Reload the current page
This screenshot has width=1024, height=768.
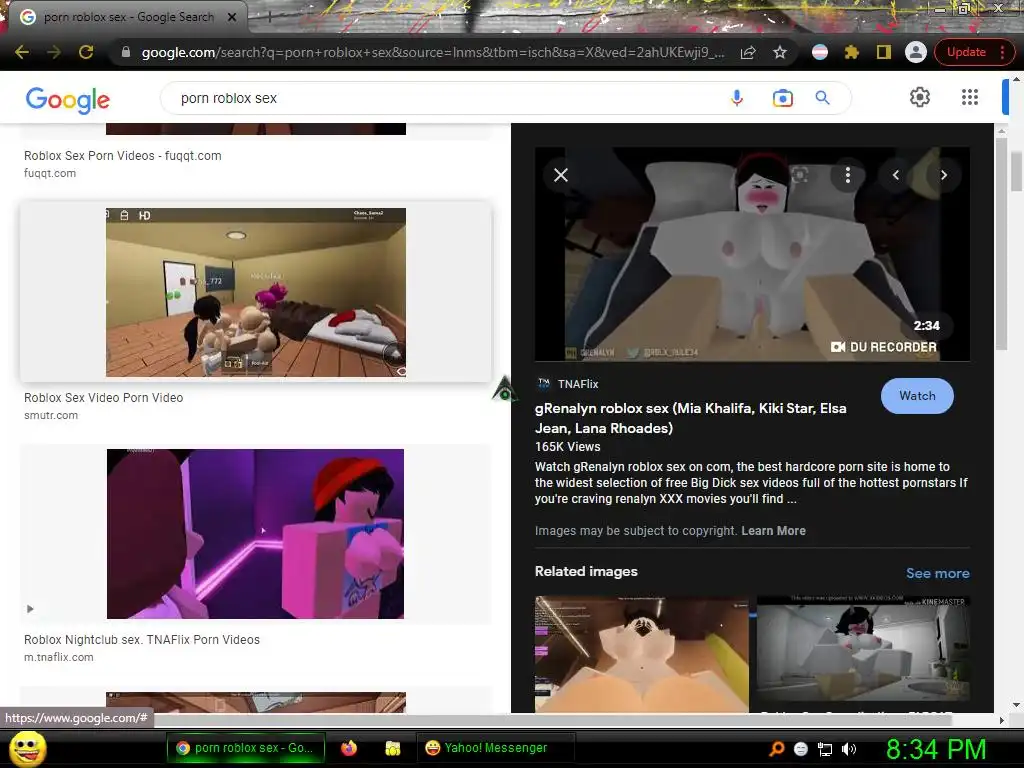point(86,52)
